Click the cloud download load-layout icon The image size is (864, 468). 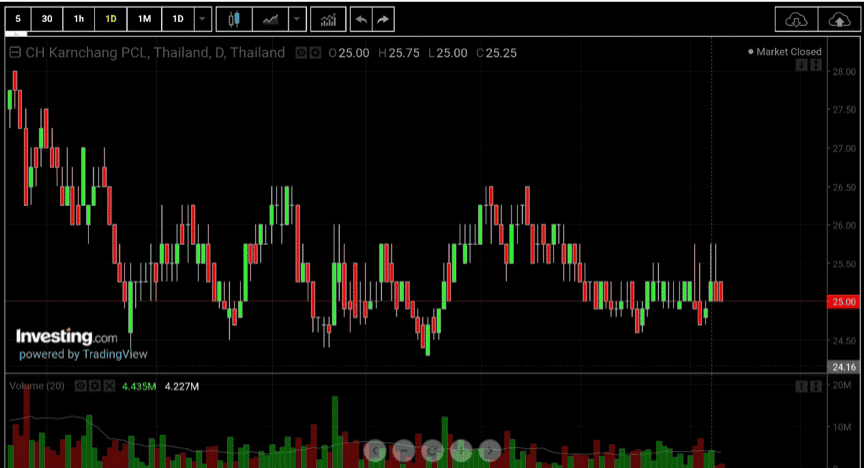[796, 20]
